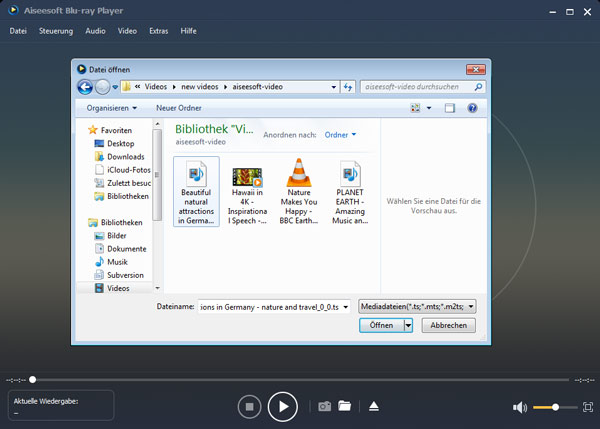Mute audio using the speaker icon
600x429 pixels.
click(519, 407)
